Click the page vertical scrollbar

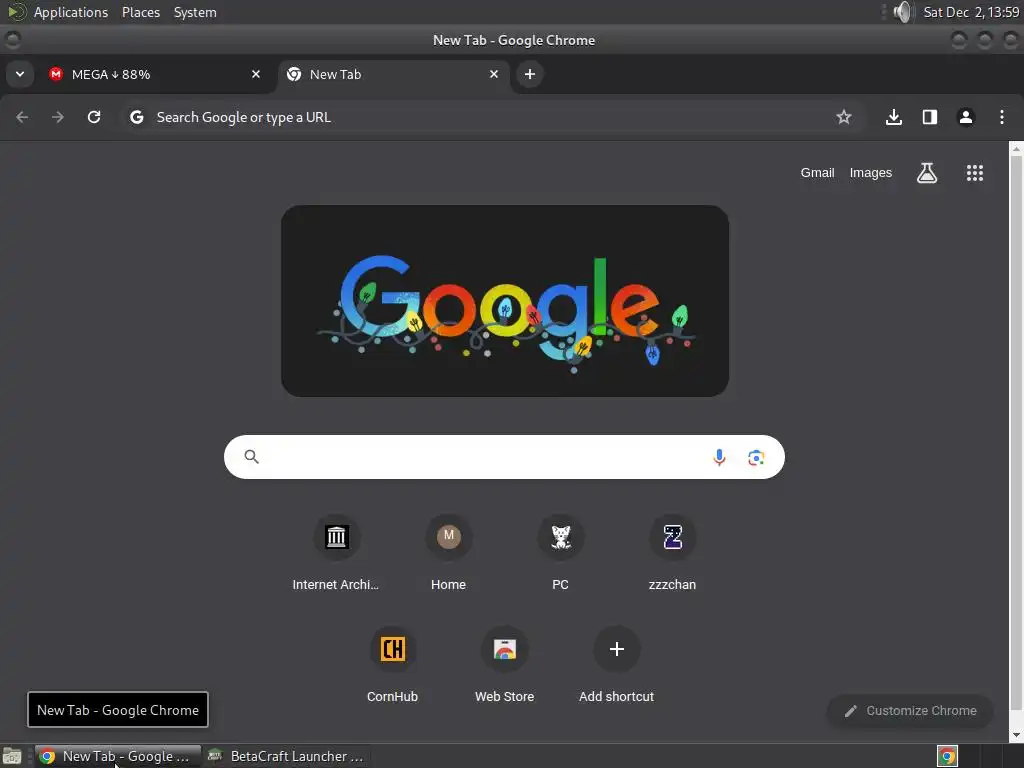click(x=1016, y=433)
